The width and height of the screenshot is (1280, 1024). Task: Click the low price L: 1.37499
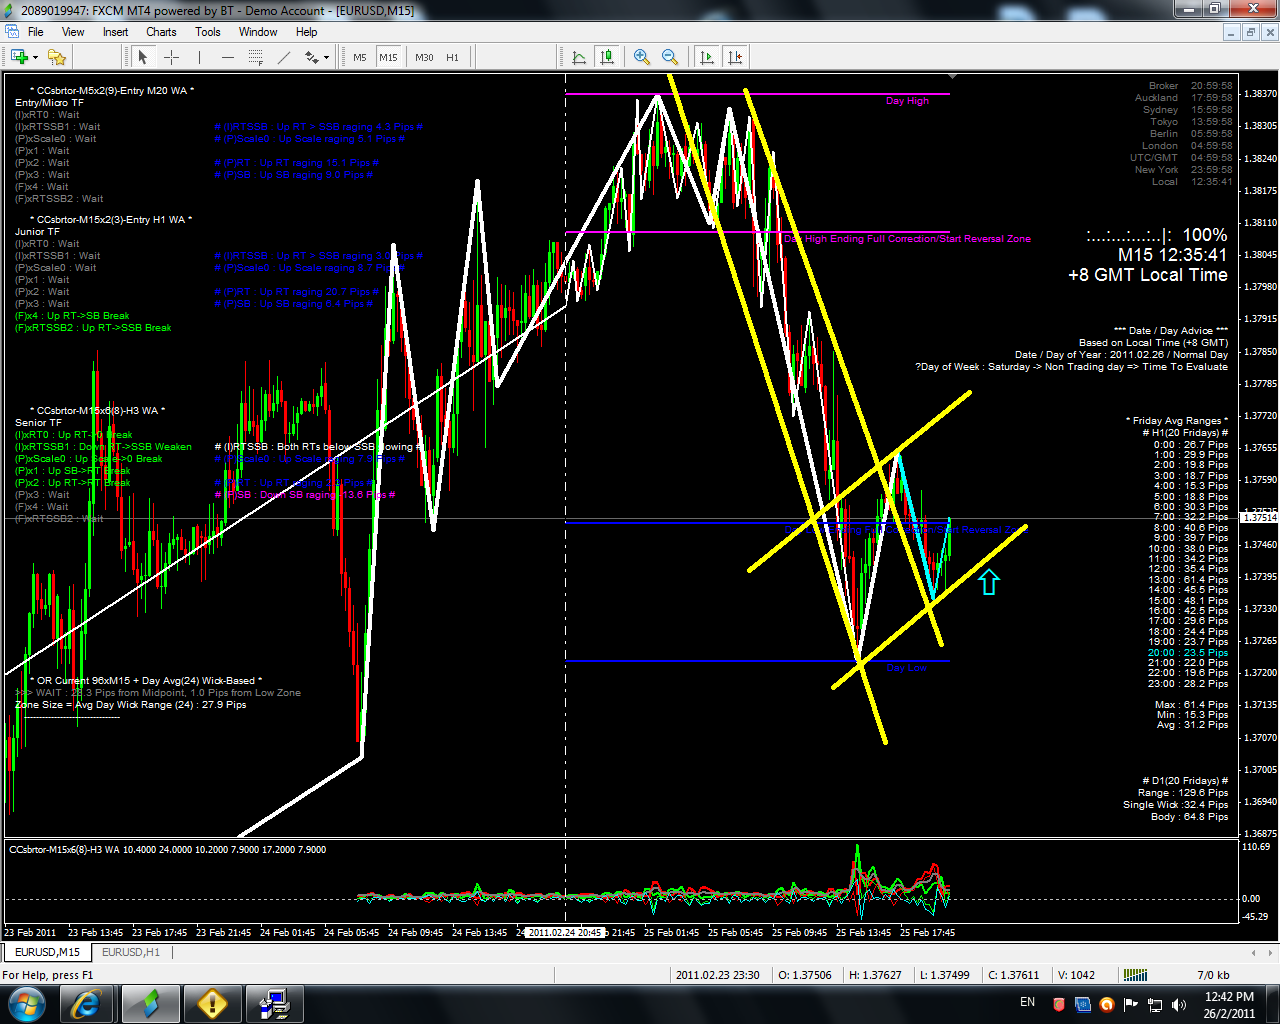tap(944, 975)
